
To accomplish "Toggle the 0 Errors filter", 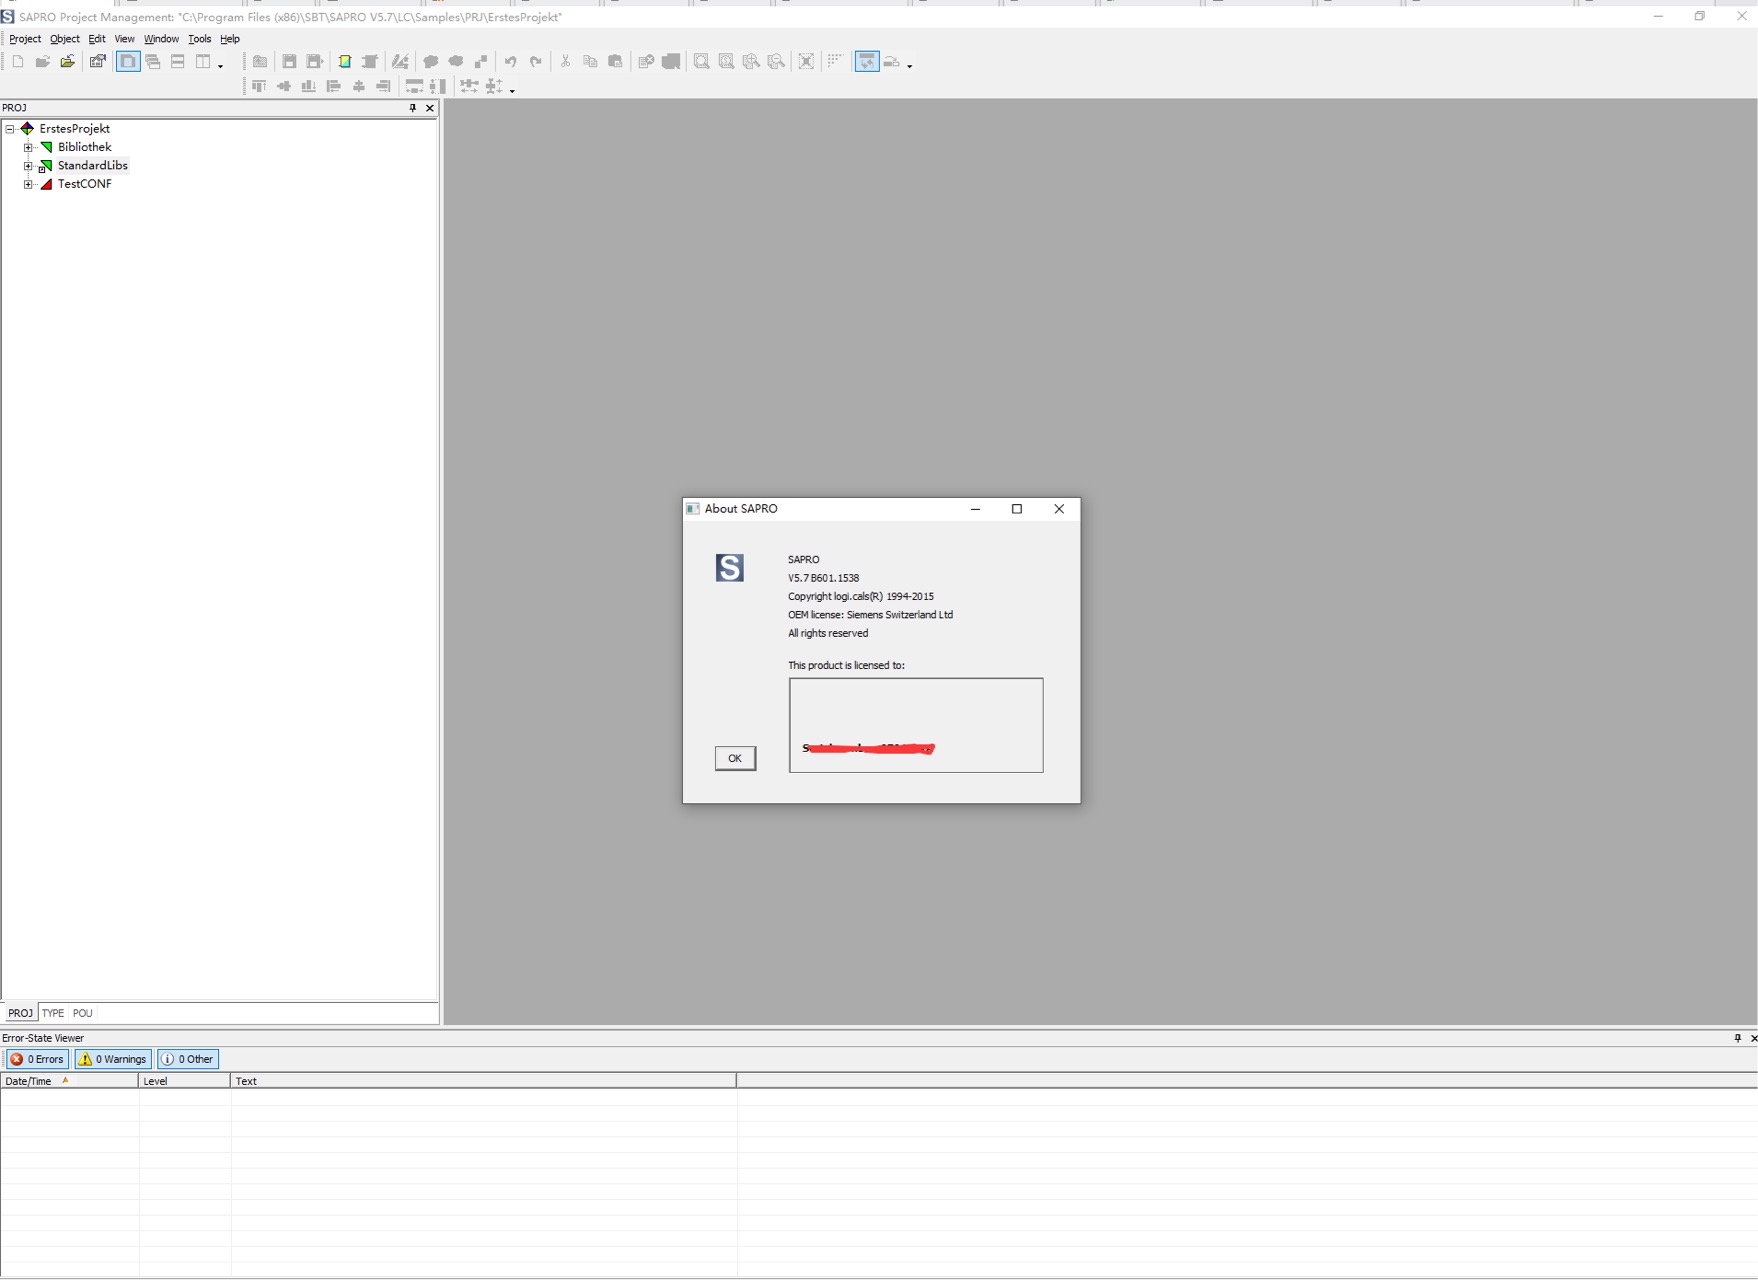I will pyautogui.click(x=37, y=1059).
